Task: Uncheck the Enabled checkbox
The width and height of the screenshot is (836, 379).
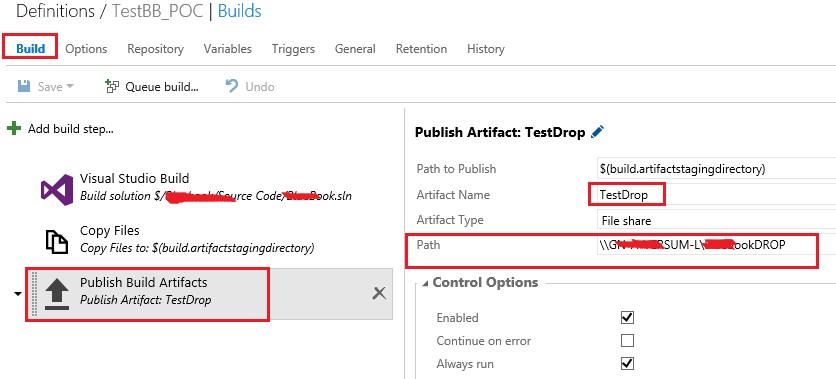Action: point(628,318)
